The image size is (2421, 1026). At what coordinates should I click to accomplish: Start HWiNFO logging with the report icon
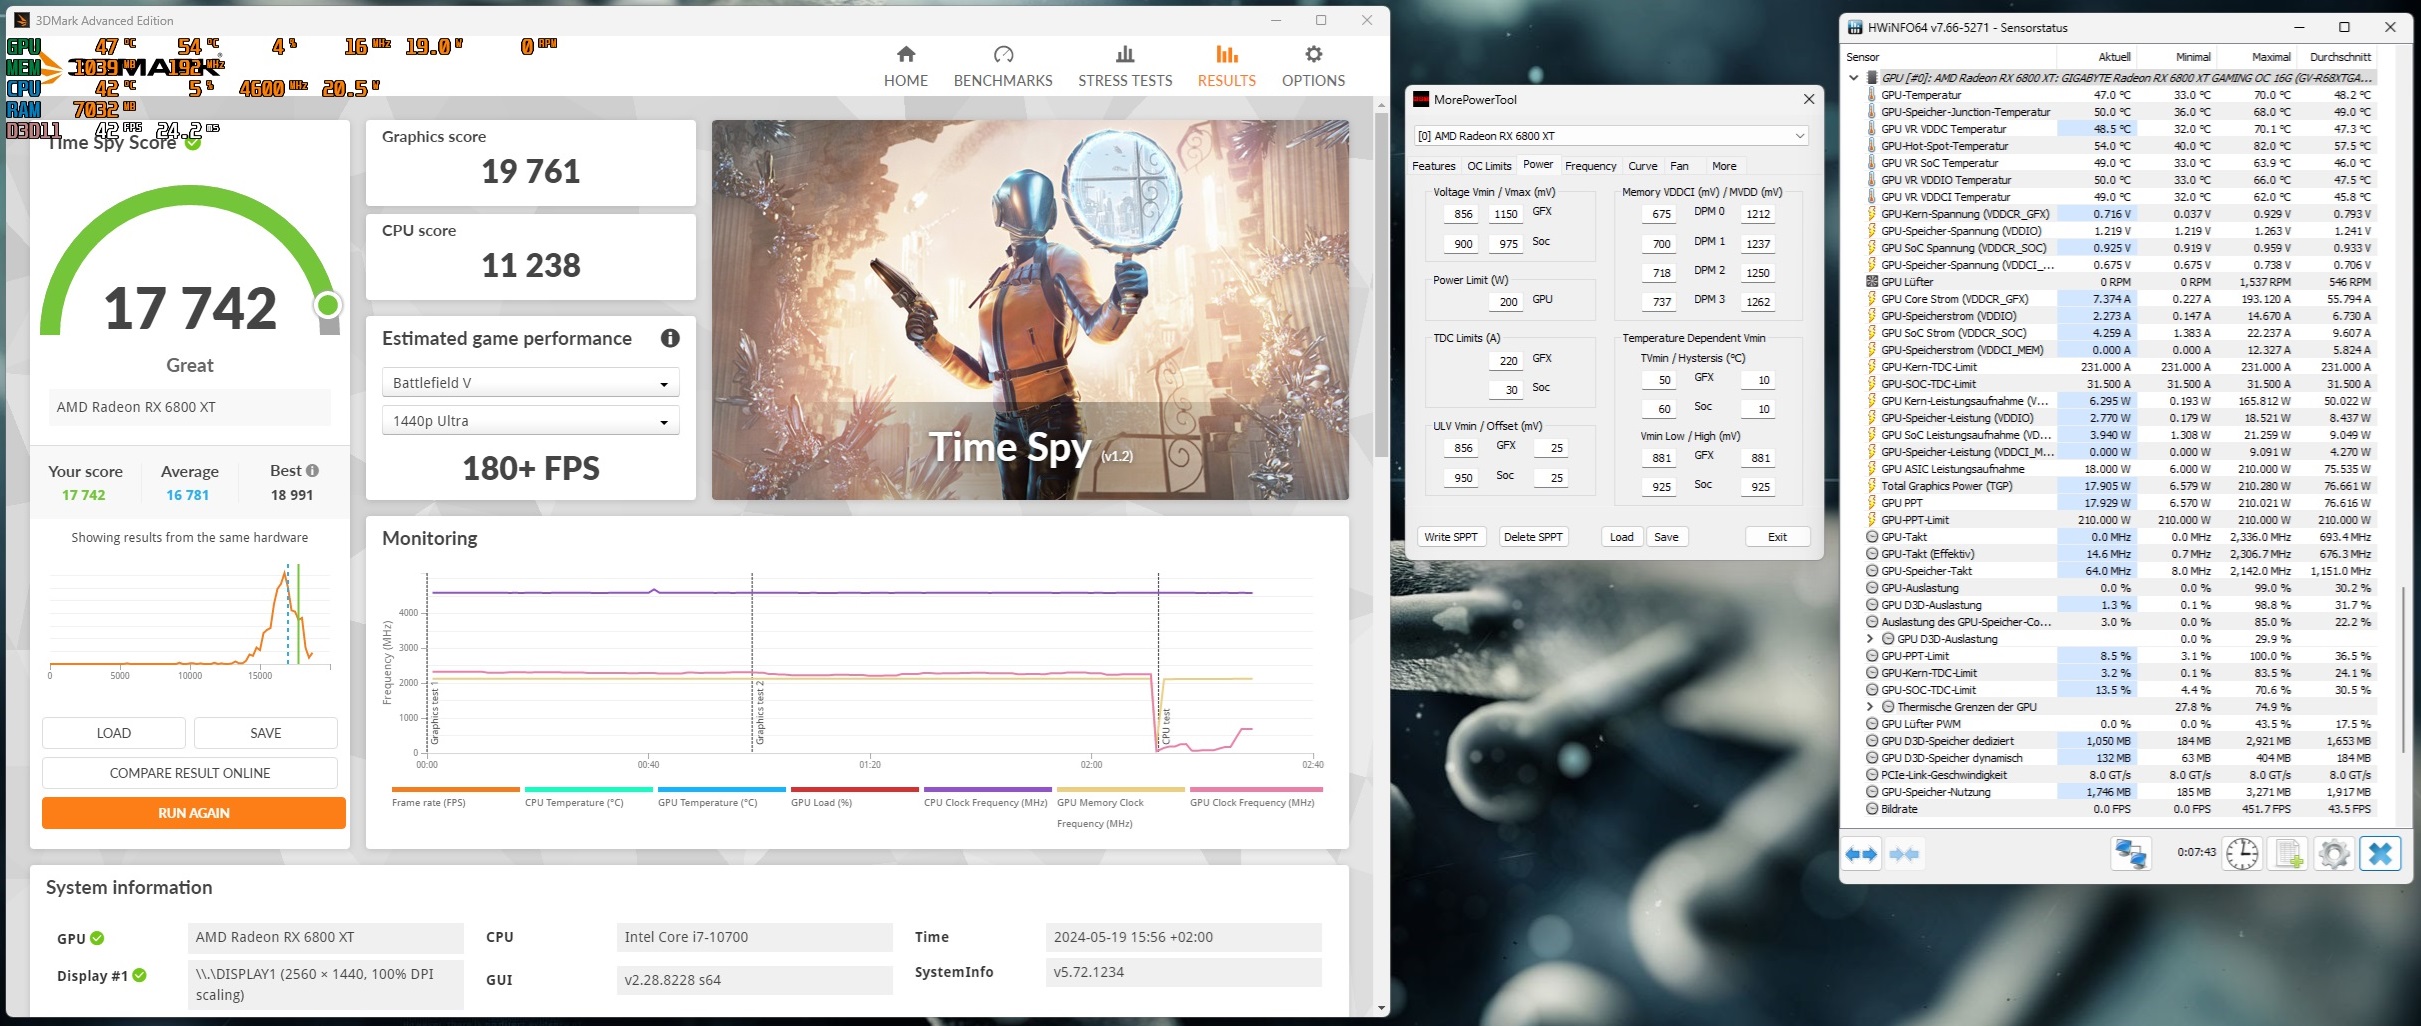tap(2288, 854)
